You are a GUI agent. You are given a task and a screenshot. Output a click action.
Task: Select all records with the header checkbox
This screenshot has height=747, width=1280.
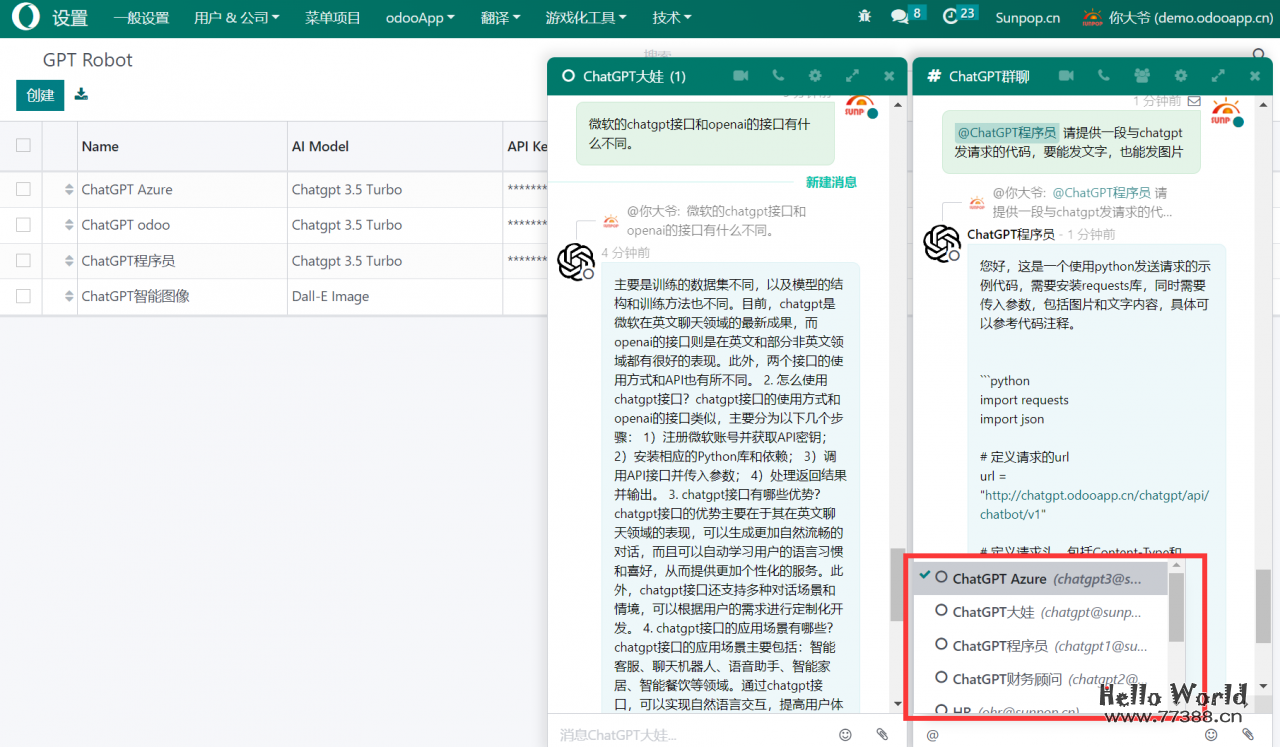[x=23, y=146]
